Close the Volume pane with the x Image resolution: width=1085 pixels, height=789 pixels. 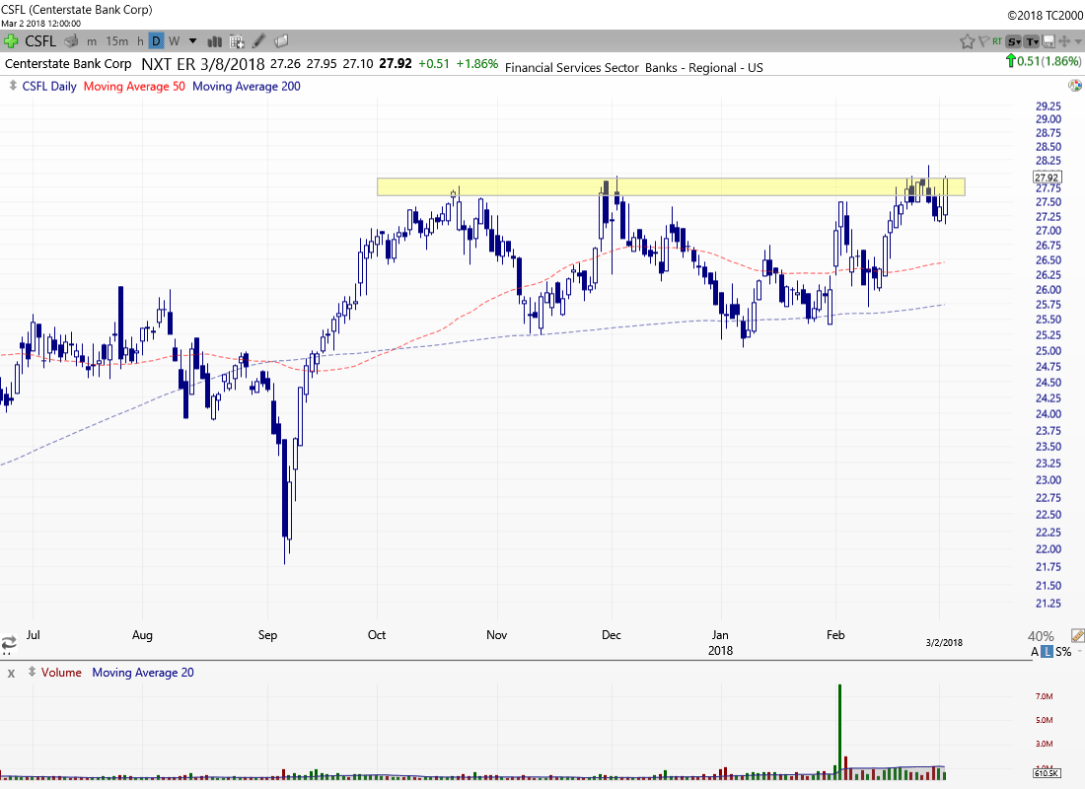click(x=12, y=673)
